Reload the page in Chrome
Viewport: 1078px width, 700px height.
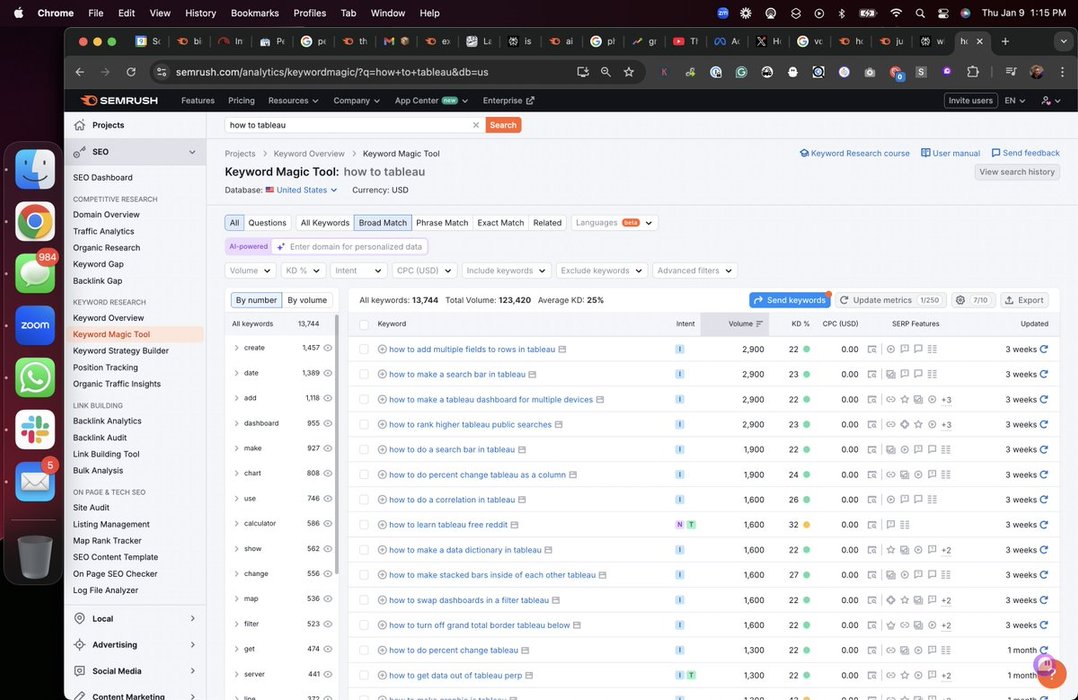click(x=131, y=72)
